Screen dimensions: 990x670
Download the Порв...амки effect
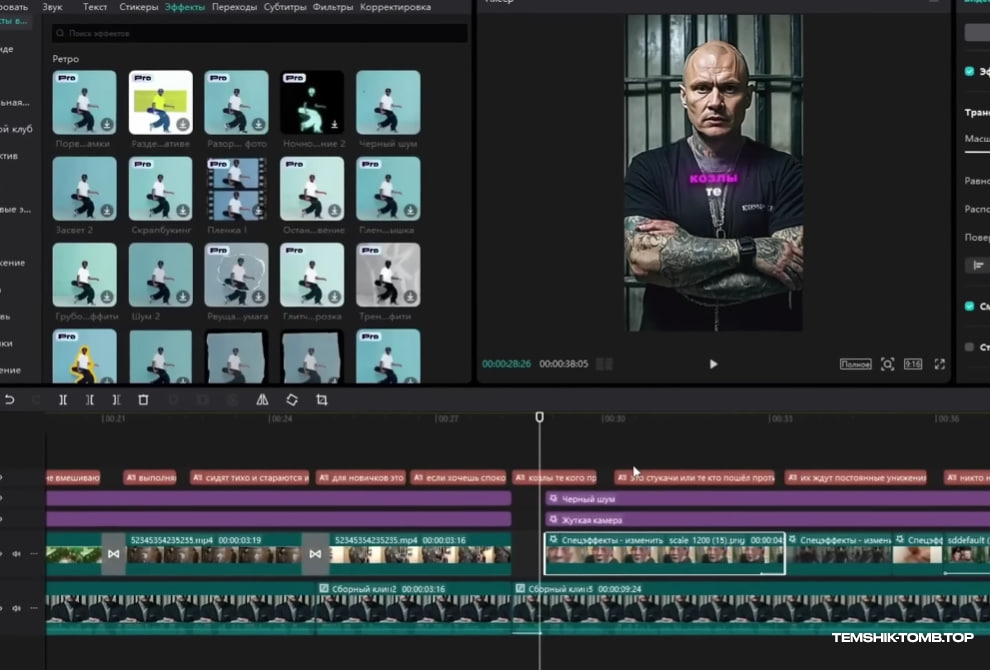(107, 124)
